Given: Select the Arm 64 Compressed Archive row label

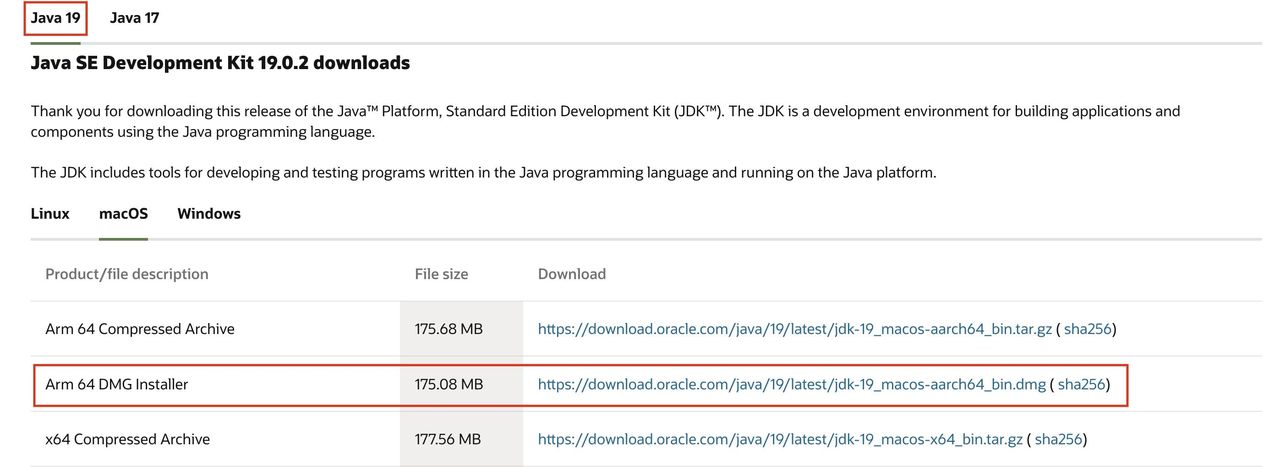Looking at the screenshot, I should tap(140, 329).
